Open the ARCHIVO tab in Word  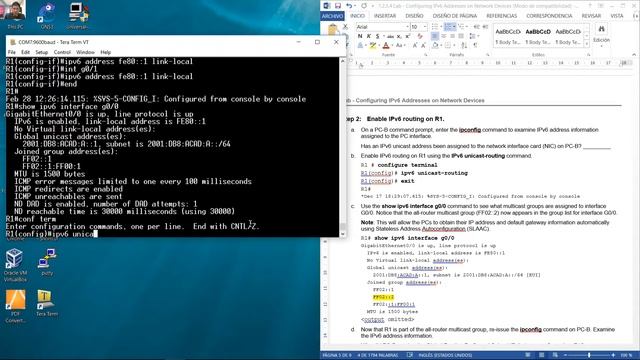(332, 16)
